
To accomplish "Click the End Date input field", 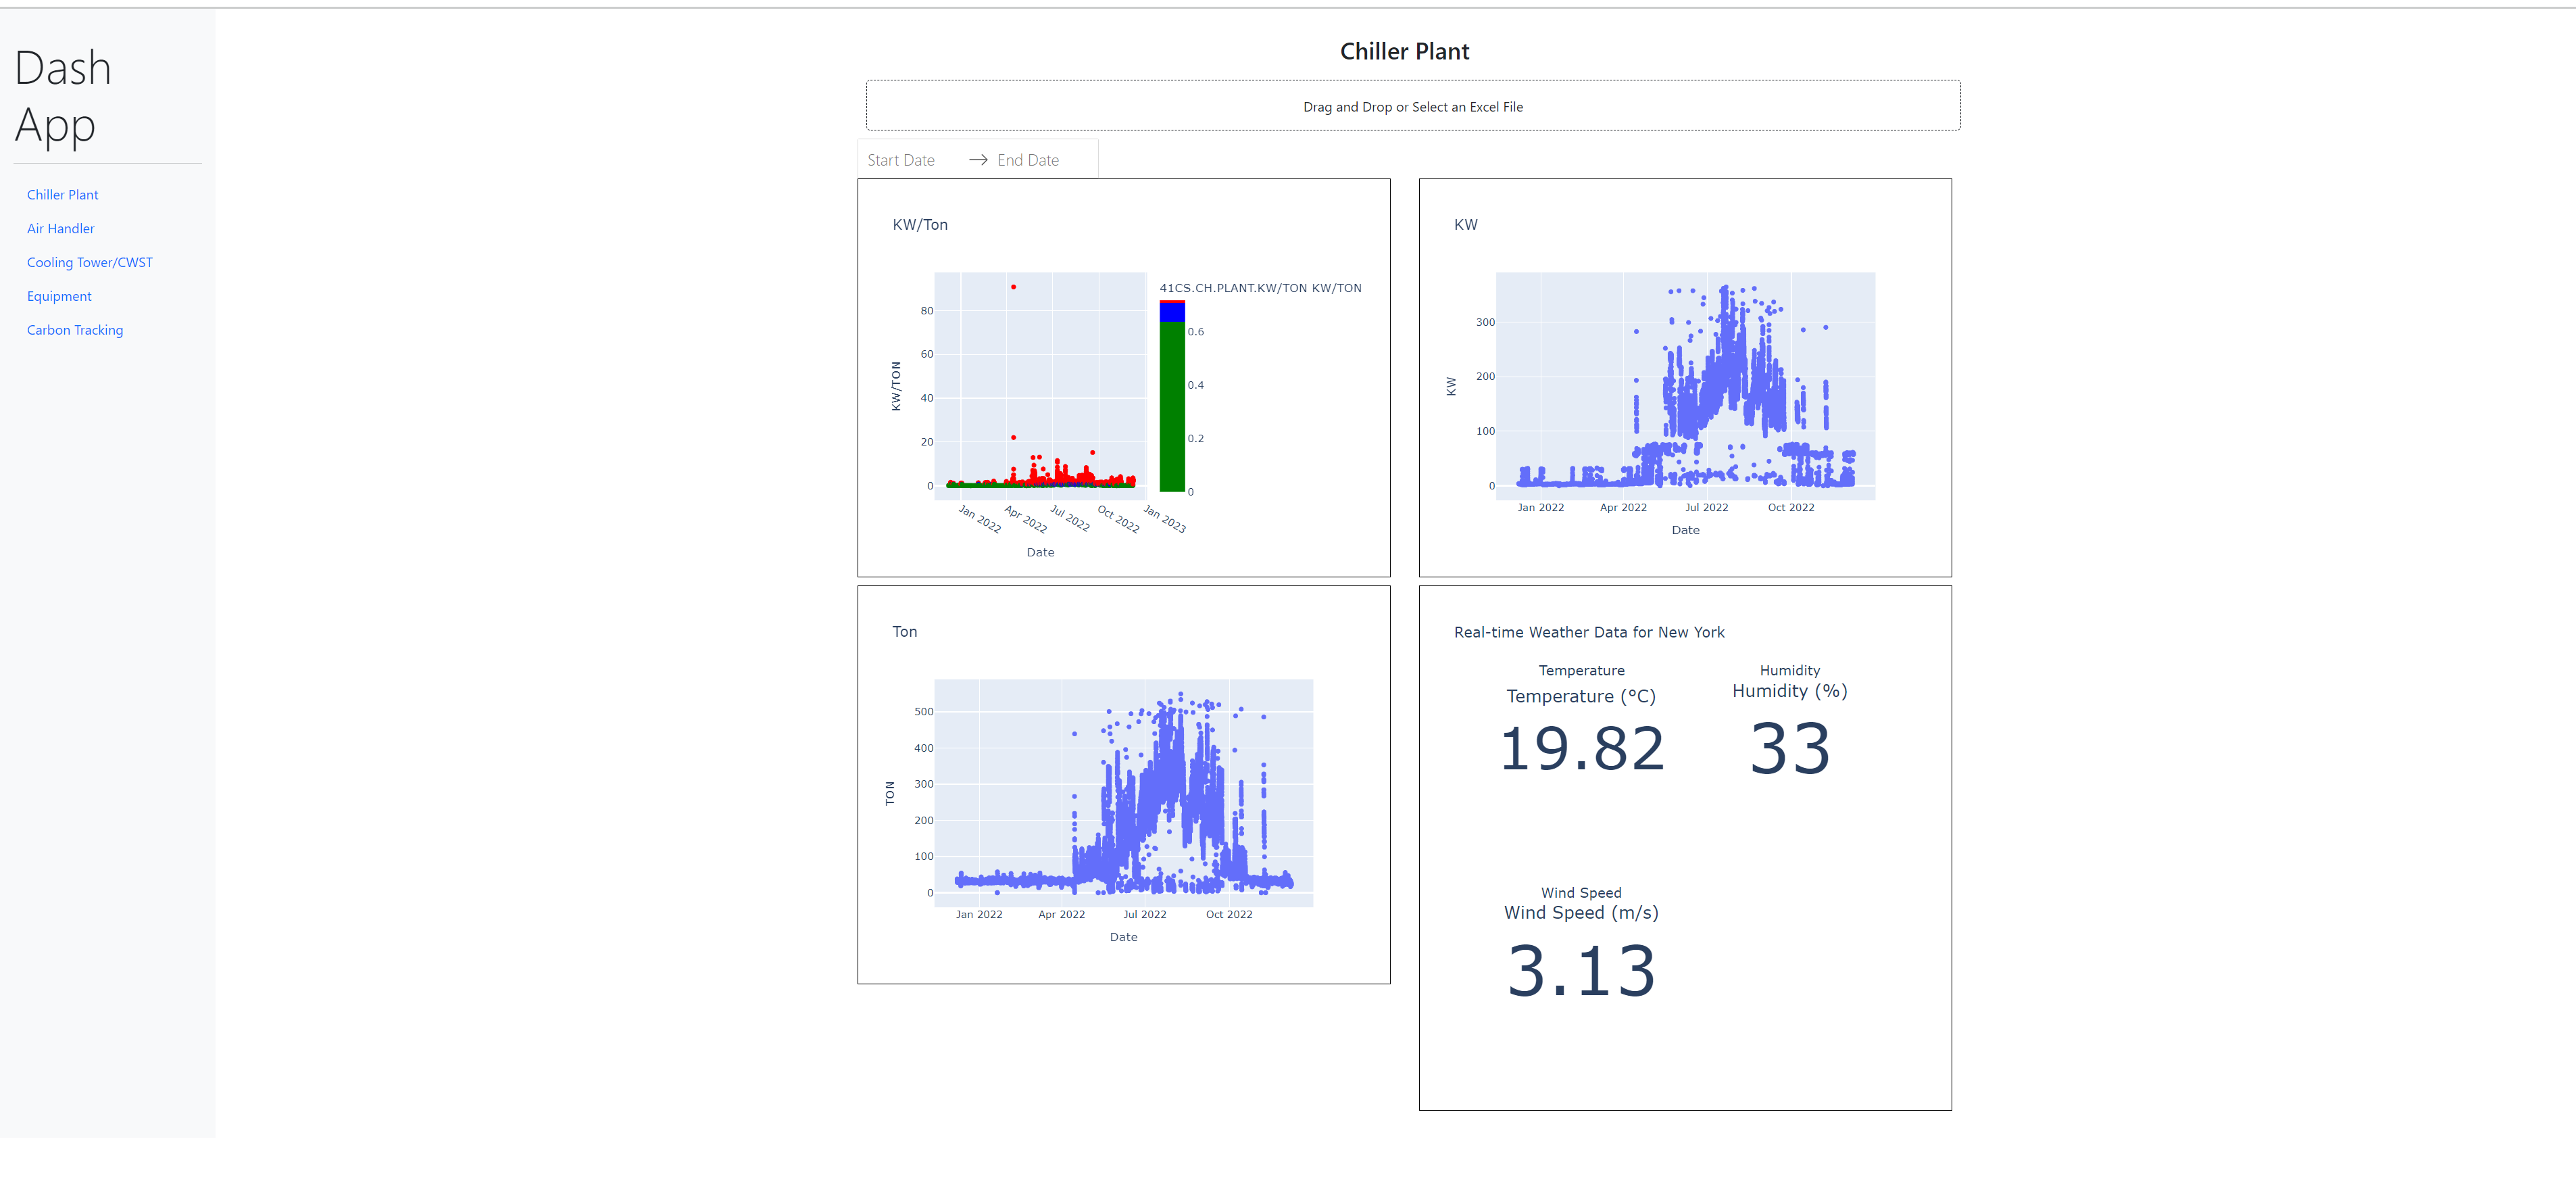I will pyautogui.click(x=1027, y=159).
